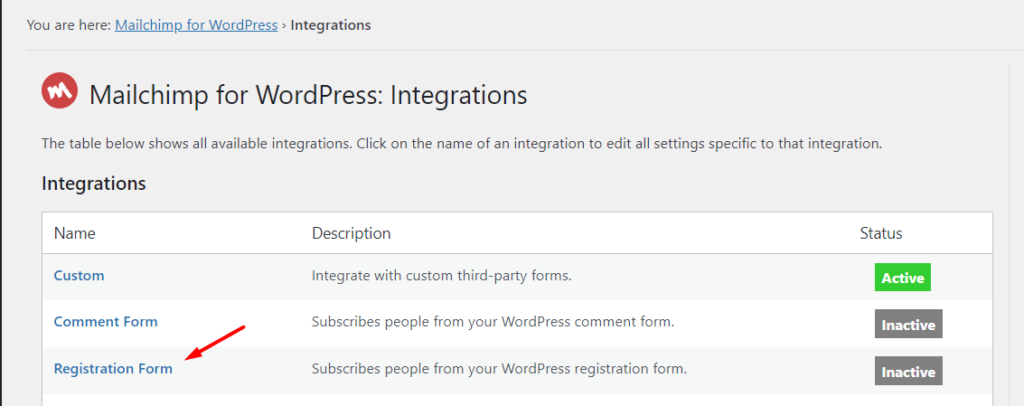Click the Inactive badge for Registration Form
Screen dimensions: 1024x406
pos(908,372)
